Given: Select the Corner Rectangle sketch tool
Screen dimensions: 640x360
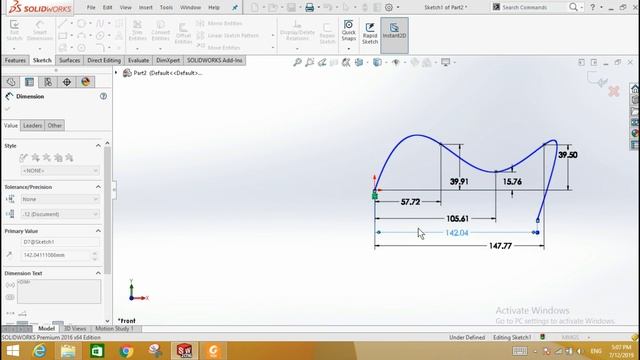Looking at the screenshot, I should (62, 36).
